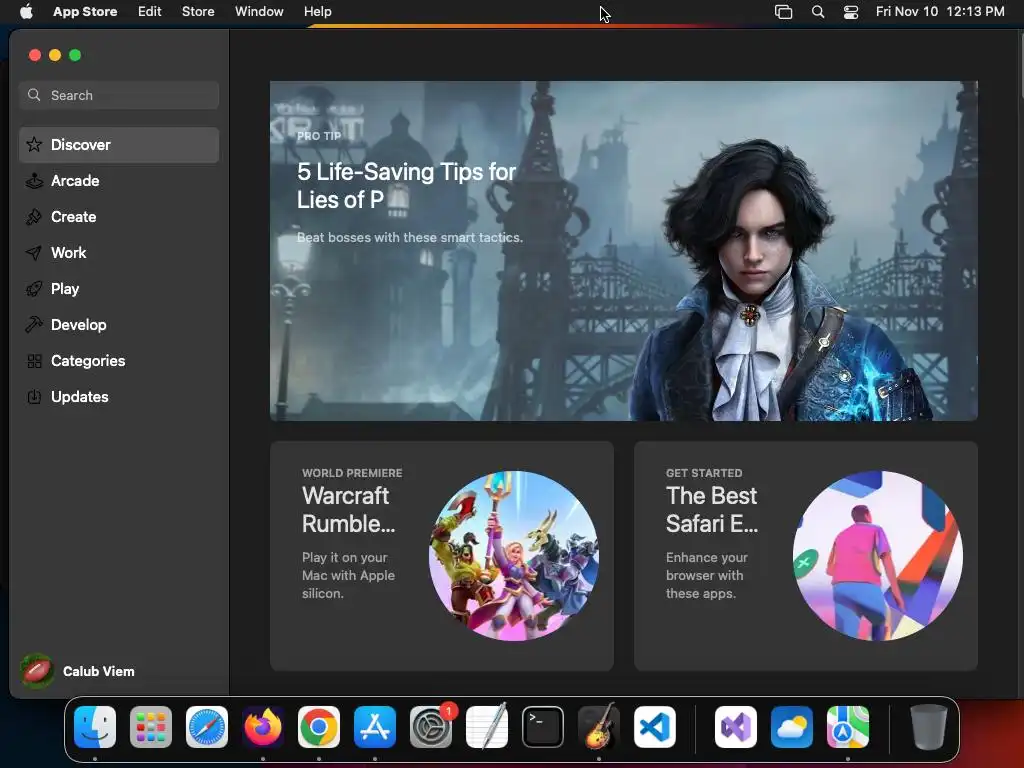The width and height of the screenshot is (1024, 768).
Task: Open the Discover section star icon
Action: click(x=34, y=144)
